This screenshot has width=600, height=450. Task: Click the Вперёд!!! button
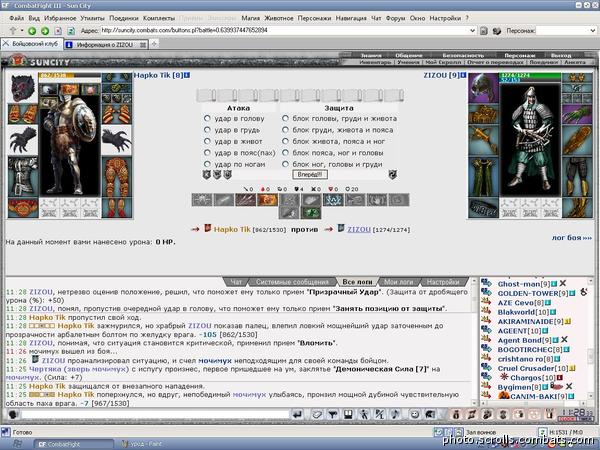pos(310,174)
